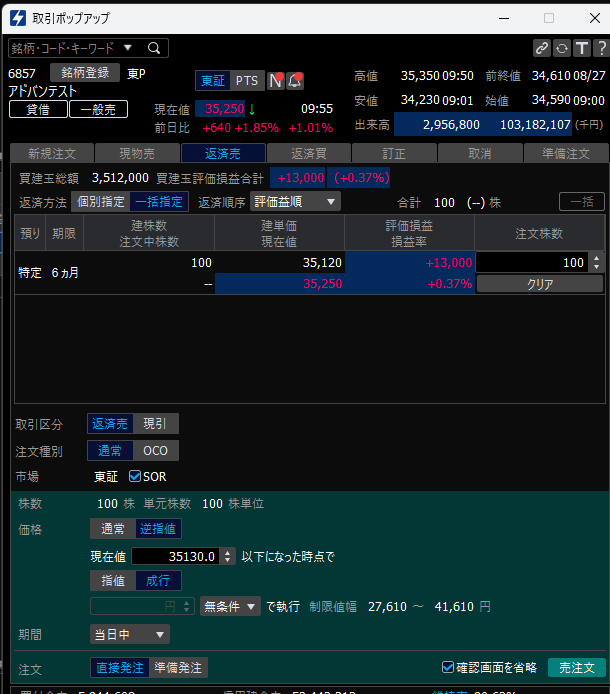This screenshot has height=694, width=610.
Task: Open 取消 tab
Action: [480, 153]
